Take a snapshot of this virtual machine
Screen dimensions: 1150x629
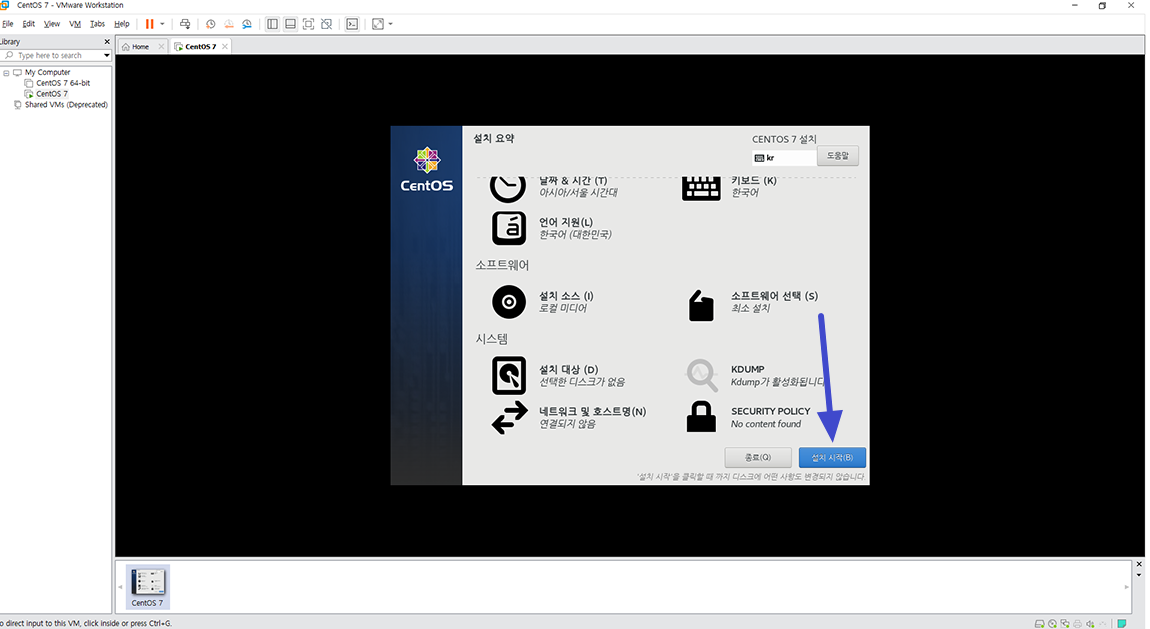210,24
